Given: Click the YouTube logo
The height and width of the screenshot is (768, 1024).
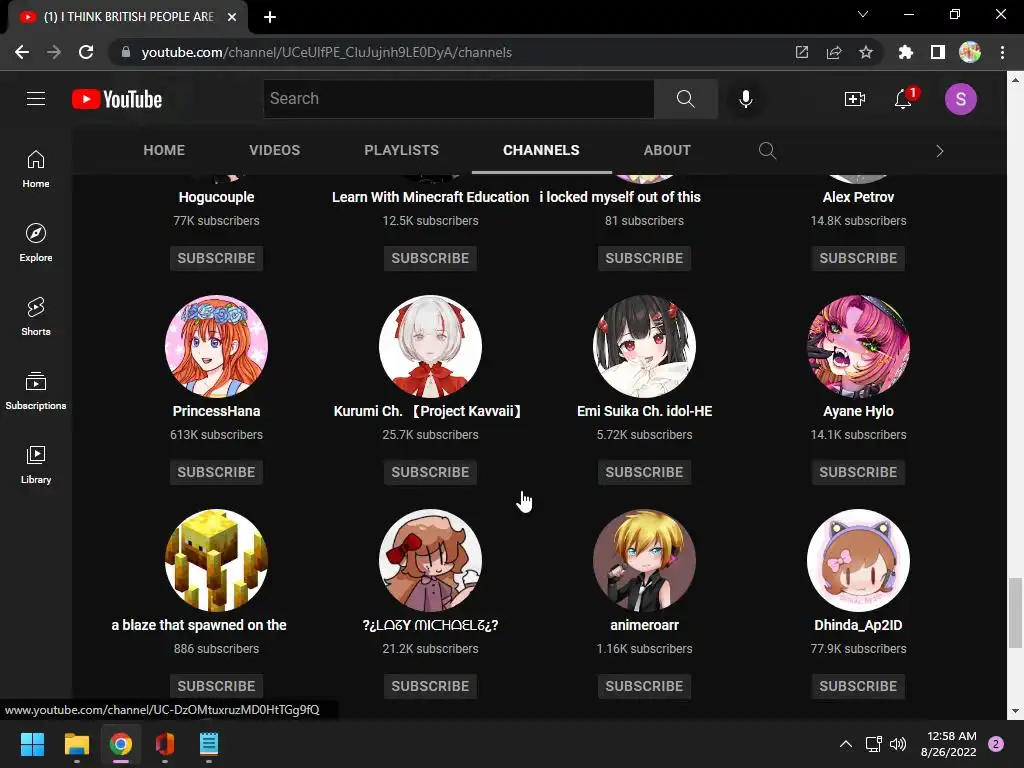Looking at the screenshot, I should (x=117, y=99).
